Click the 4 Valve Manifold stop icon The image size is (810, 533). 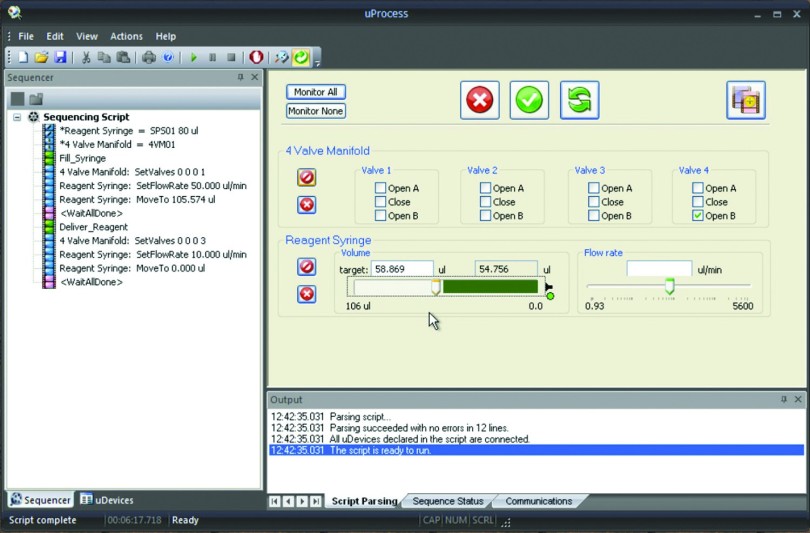click(306, 177)
